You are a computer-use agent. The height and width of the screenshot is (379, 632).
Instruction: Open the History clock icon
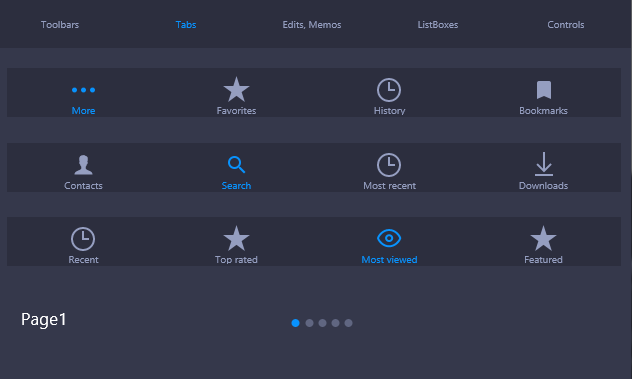tap(389, 90)
